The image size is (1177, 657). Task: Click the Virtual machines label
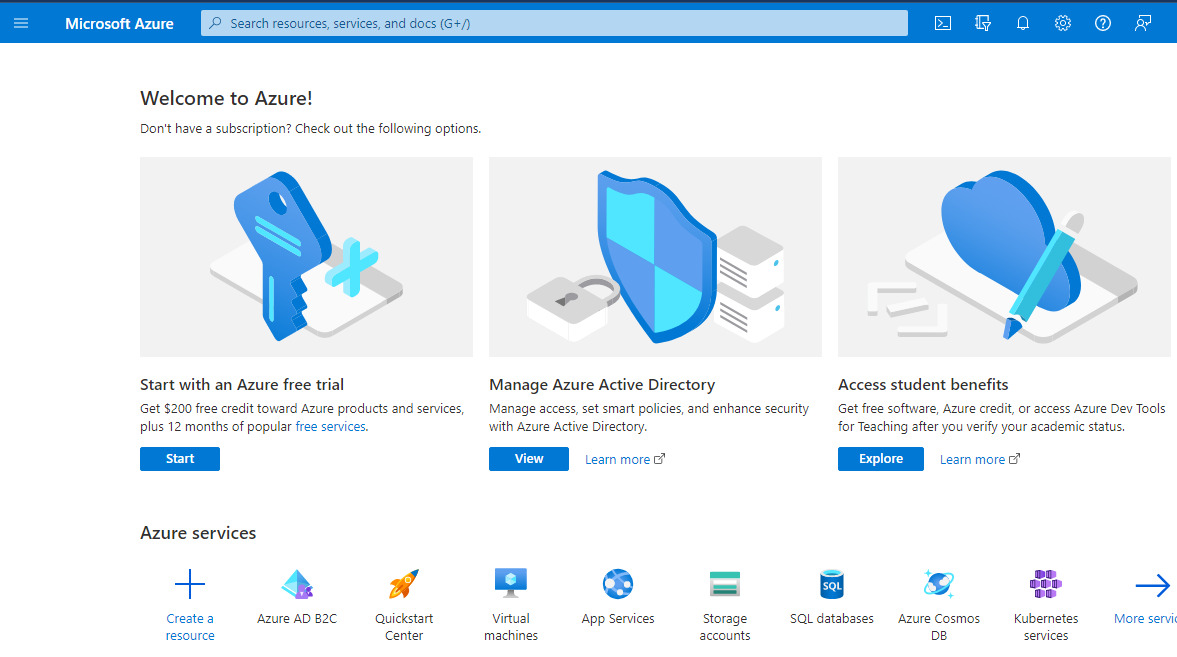pyautogui.click(x=511, y=627)
